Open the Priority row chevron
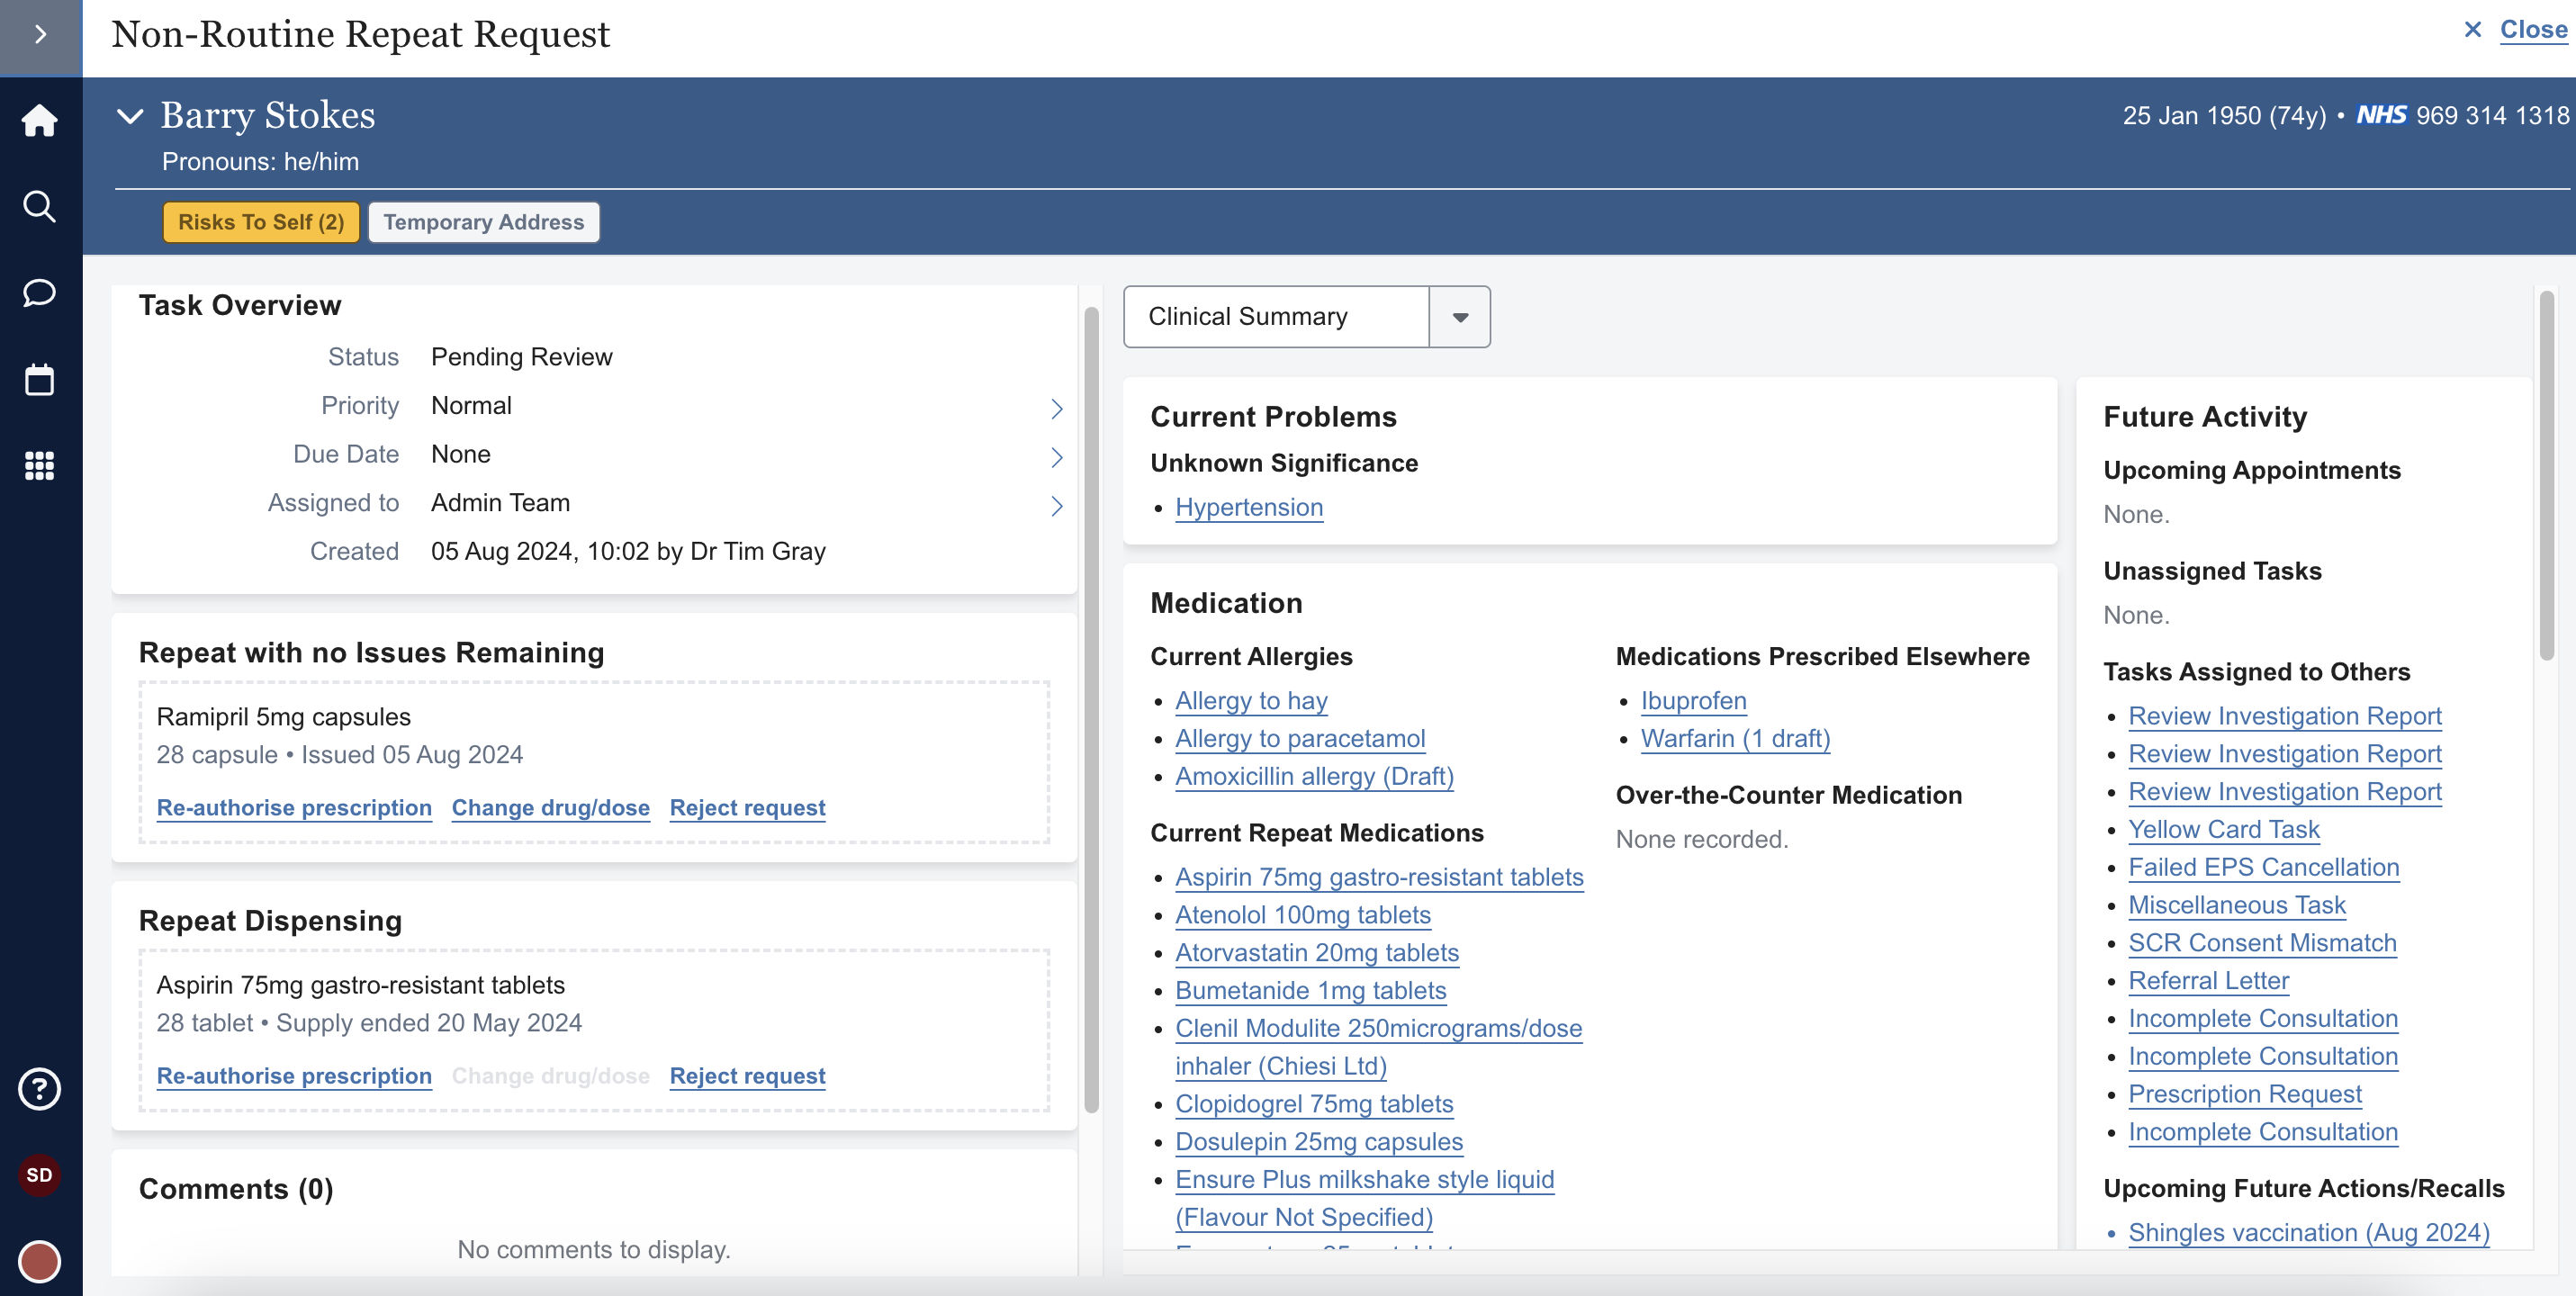This screenshot has width=2576, height=1296. (x=1056, y=408)
